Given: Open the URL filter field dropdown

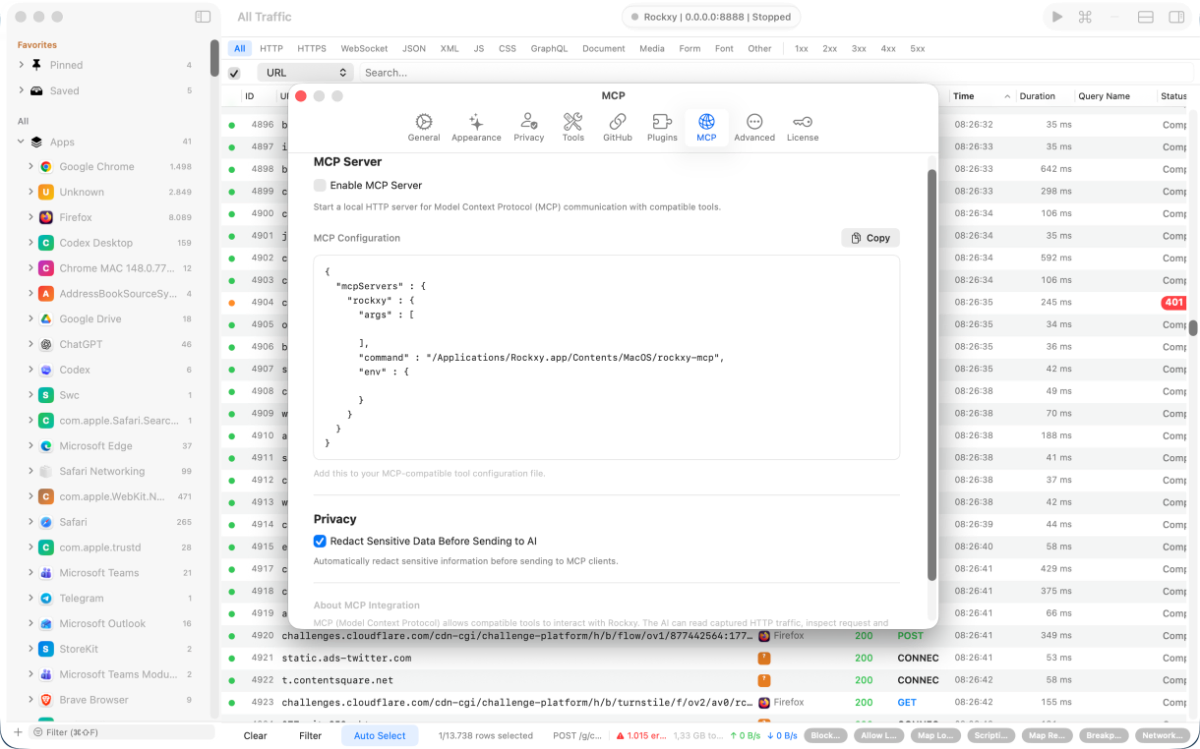Looking at the screenshot, I should coord(305,73).
